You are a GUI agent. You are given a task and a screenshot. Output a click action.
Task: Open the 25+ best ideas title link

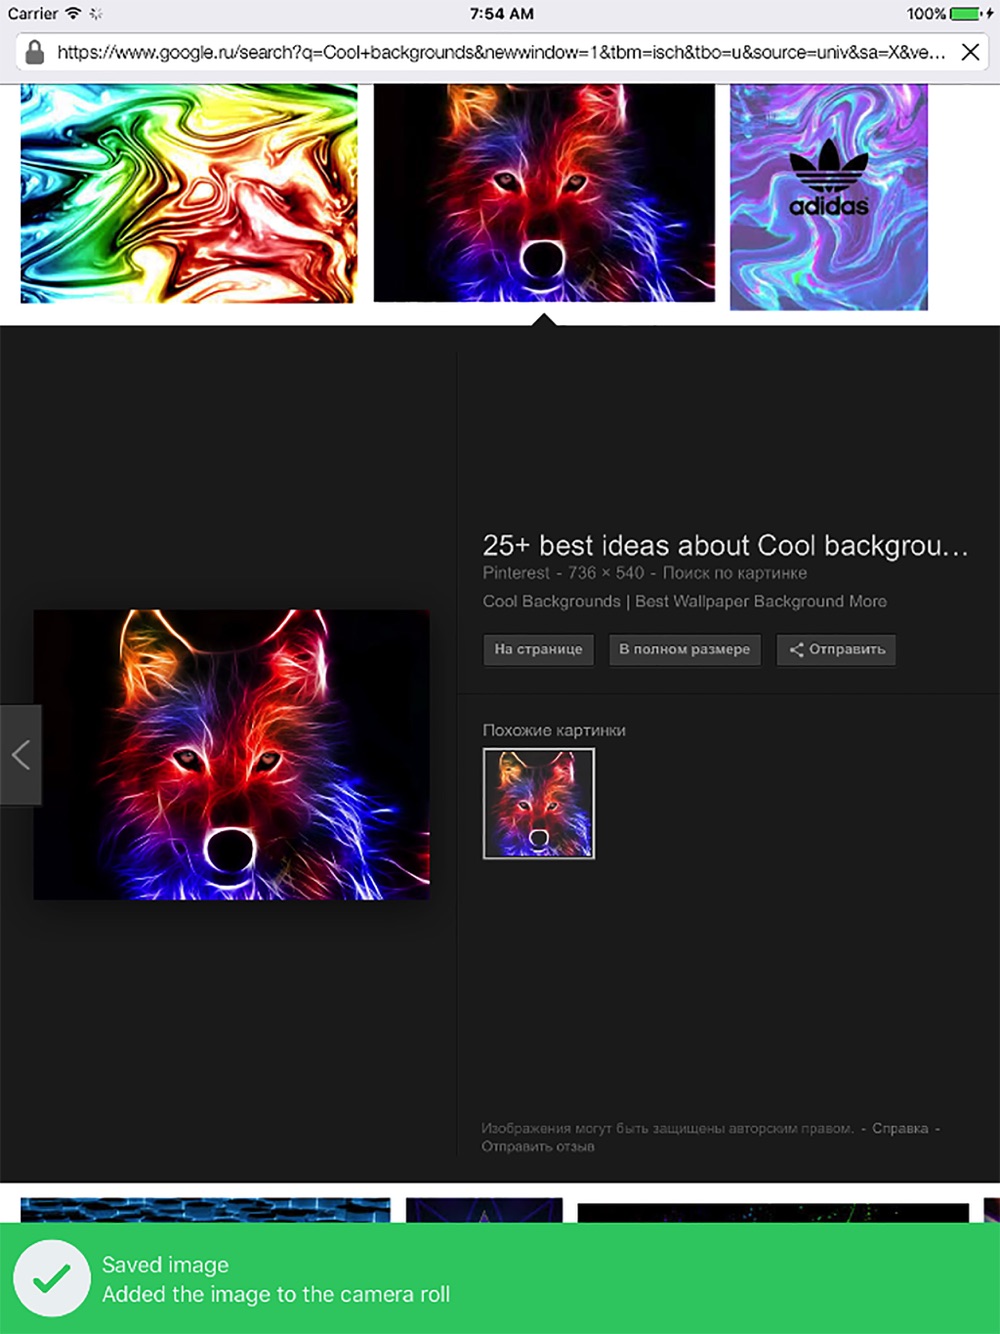click(725, 546)
